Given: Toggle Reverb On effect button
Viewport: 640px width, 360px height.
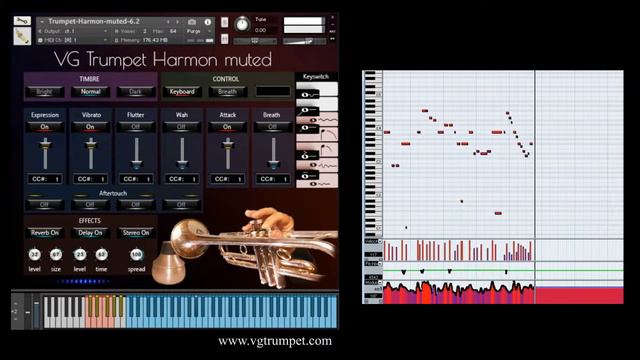Looking at the screenshot, I should 44,233.
